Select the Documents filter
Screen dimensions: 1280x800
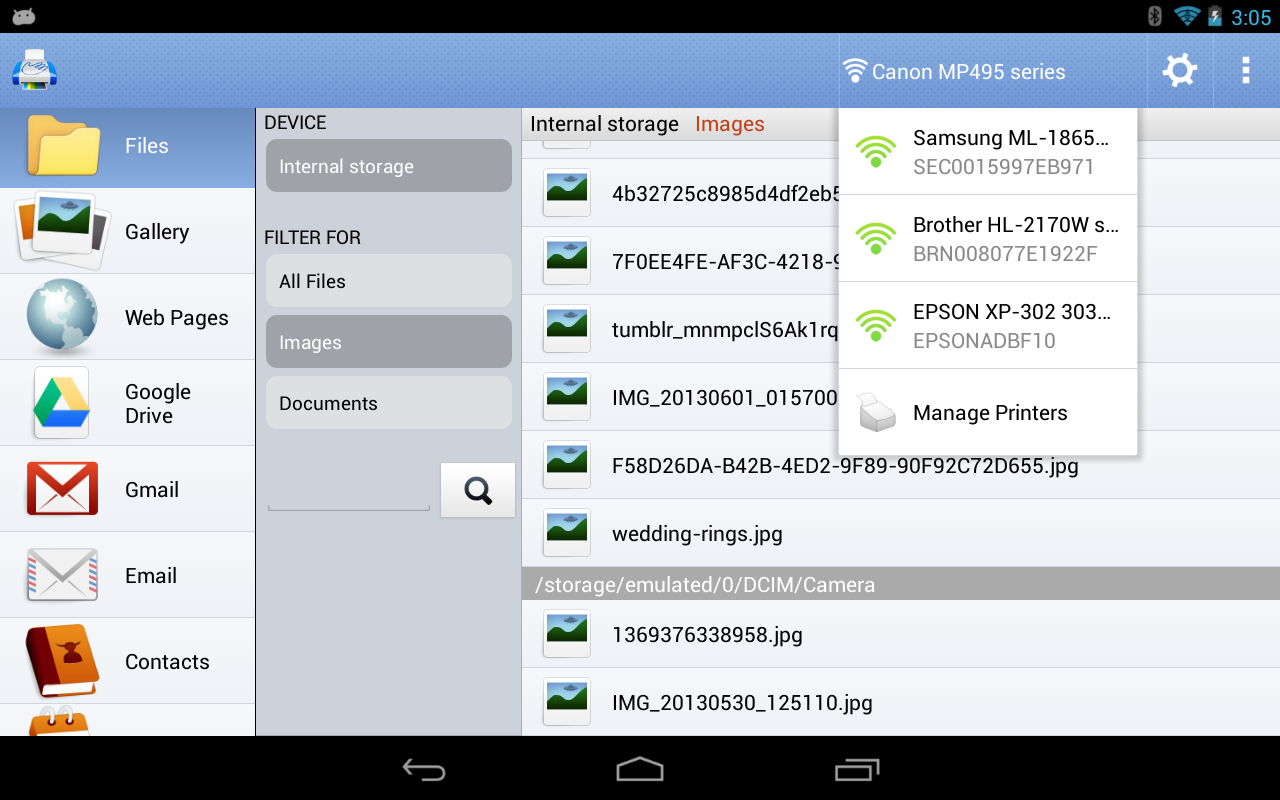click(x=388, y=403)
